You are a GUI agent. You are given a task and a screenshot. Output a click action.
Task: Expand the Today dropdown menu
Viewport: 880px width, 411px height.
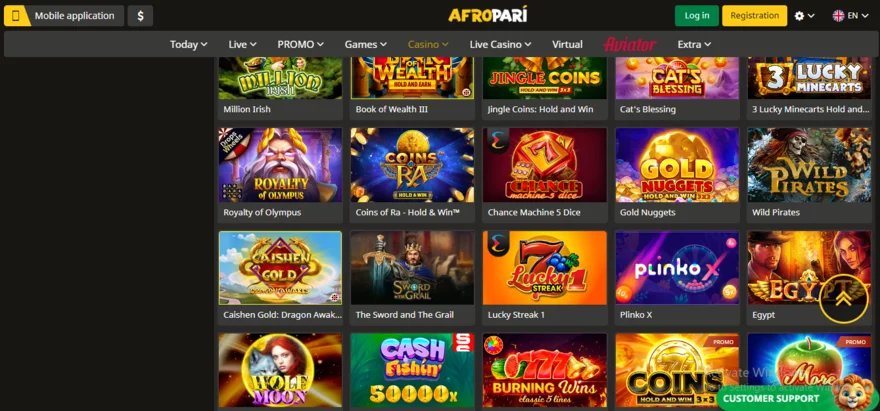(x=189, y=44)
